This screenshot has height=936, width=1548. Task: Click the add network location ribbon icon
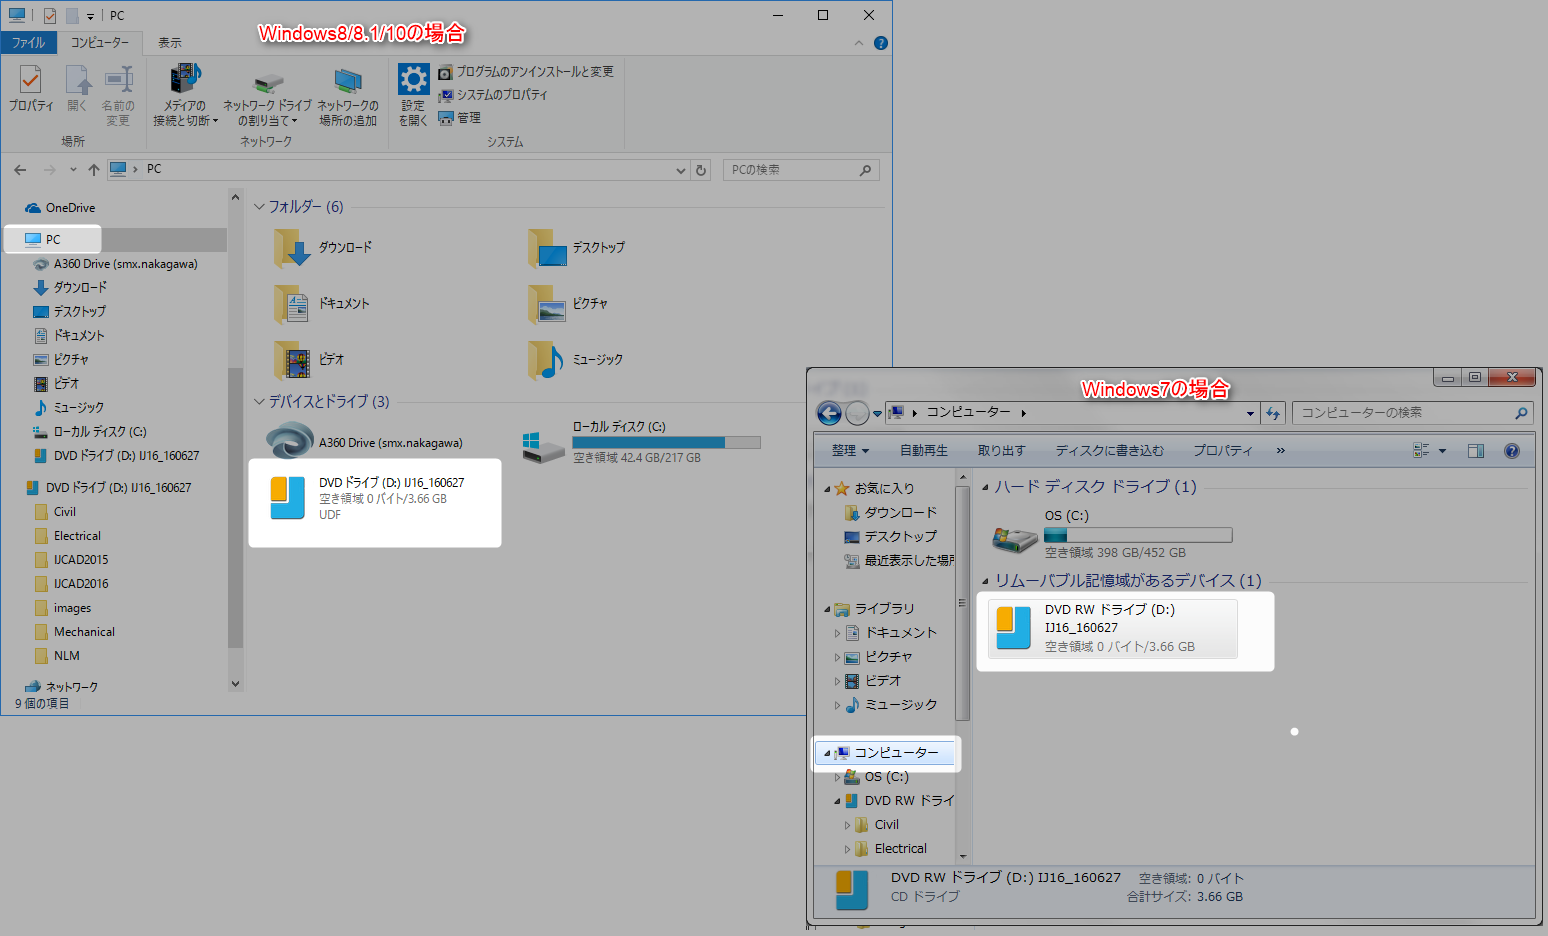coord(348,95)
